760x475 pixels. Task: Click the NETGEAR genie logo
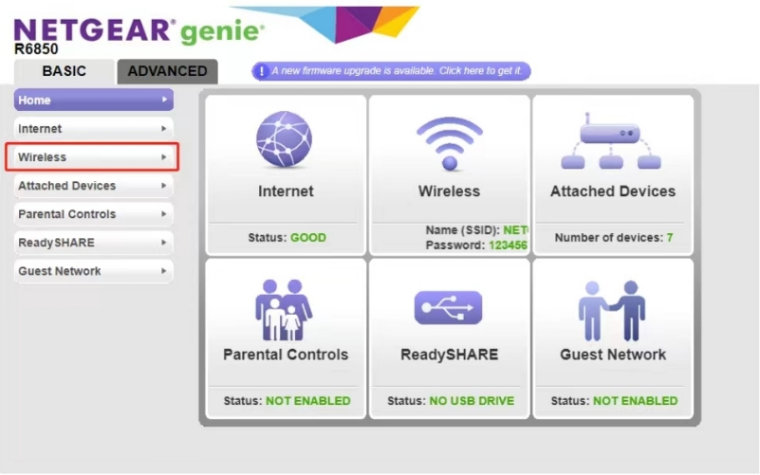click(x=138, y=30)
